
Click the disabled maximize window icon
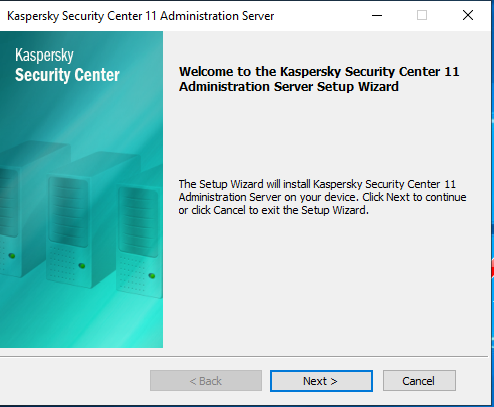pyautogui.click(x=422, y=15)
